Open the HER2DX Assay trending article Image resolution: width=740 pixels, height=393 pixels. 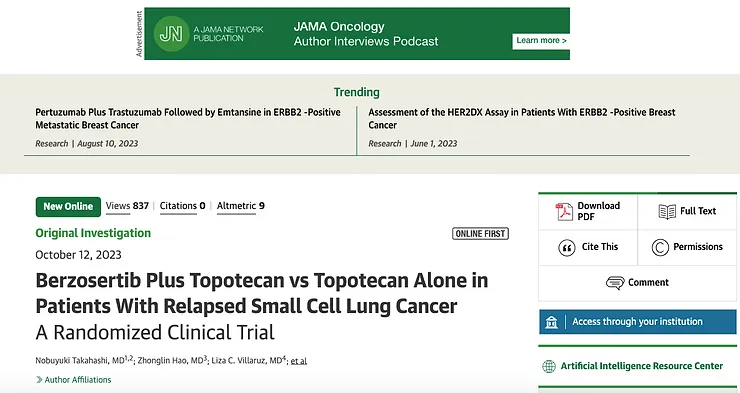(x=521, y=118)
